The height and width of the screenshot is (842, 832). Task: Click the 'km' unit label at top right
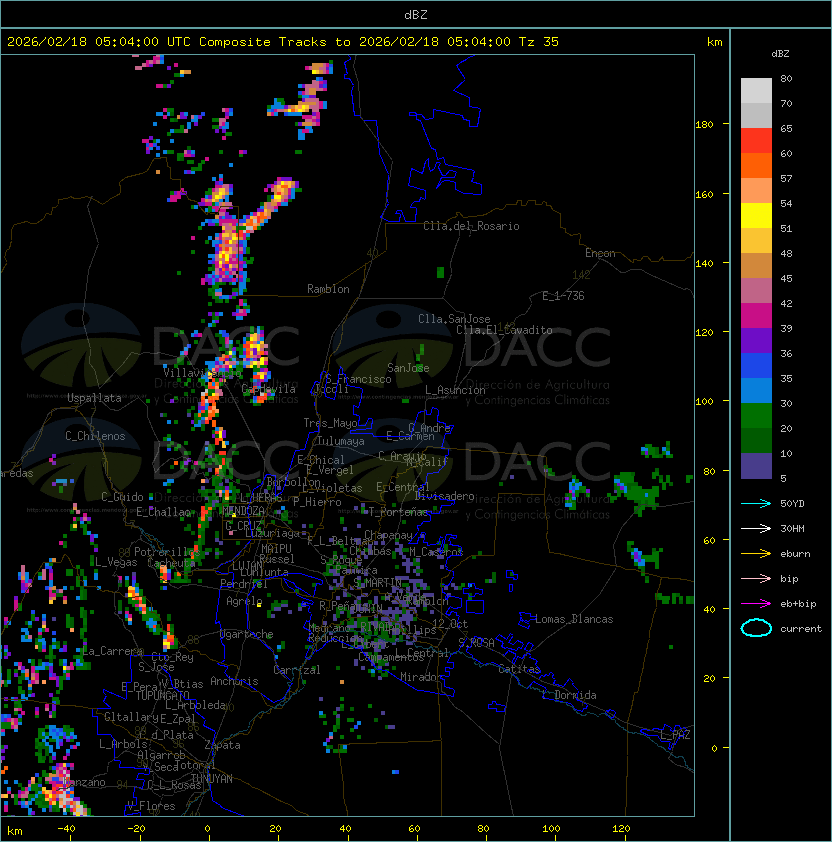715,42
